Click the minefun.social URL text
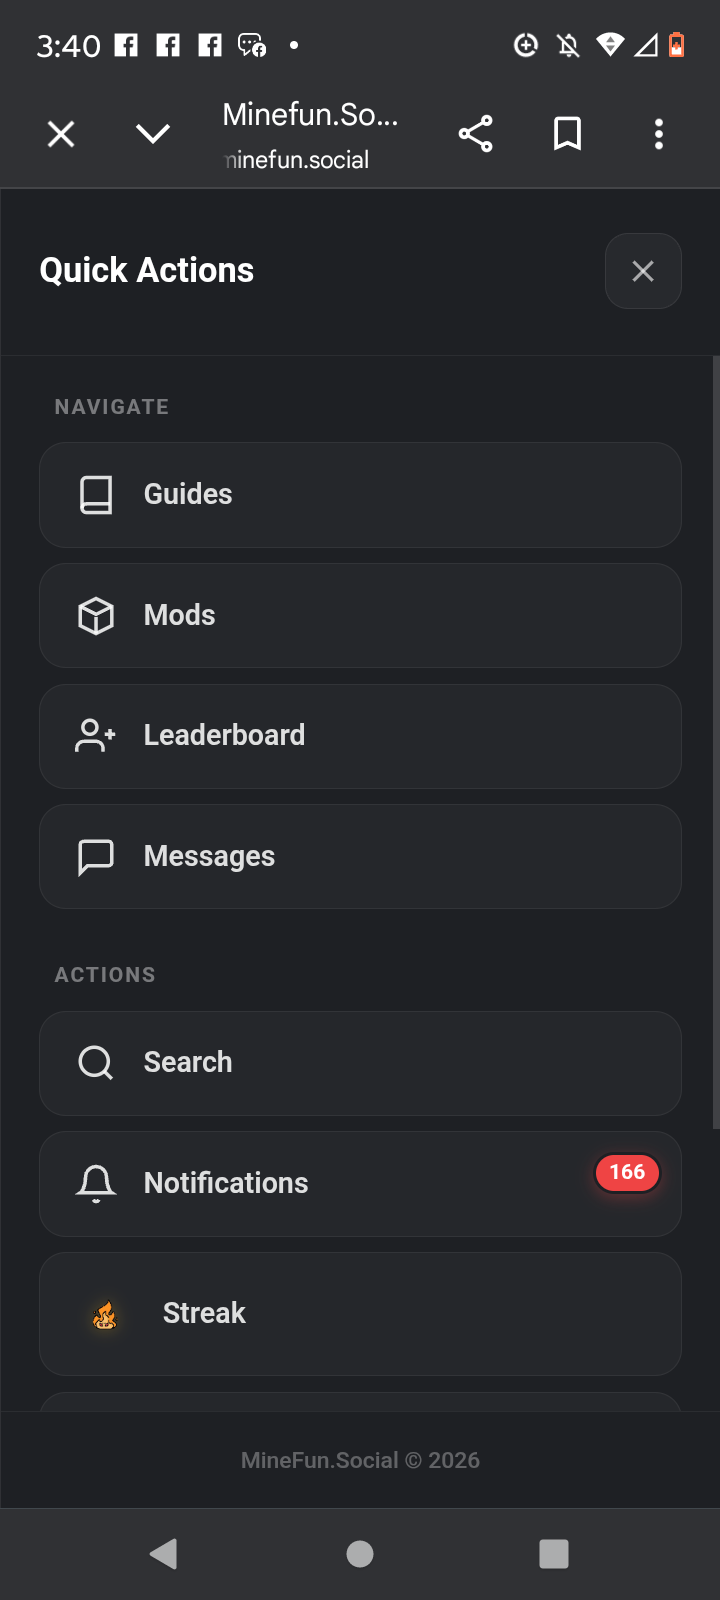 (x=298, y=160)
